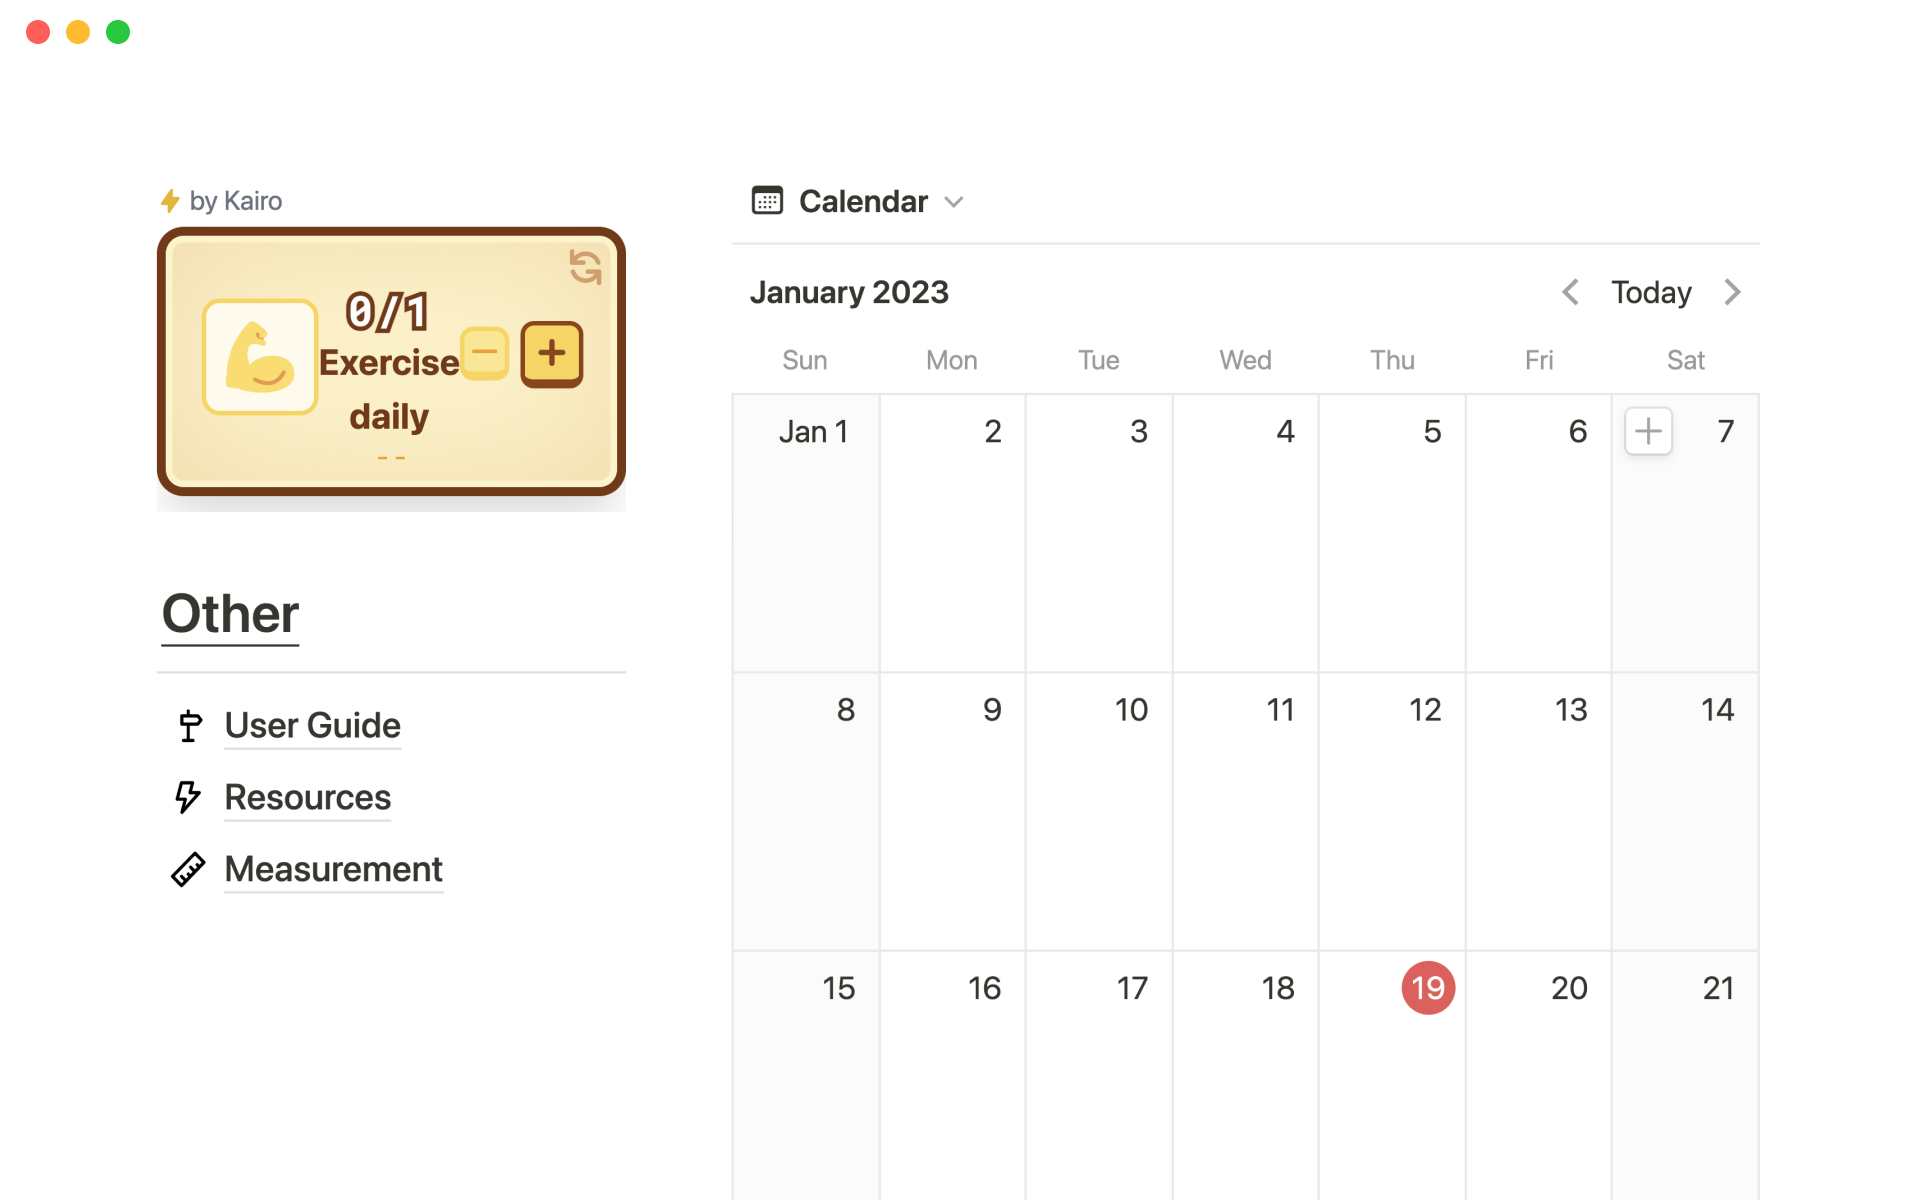
Task: Click the flexed bicep exercise icon
Action: [260, 357]
